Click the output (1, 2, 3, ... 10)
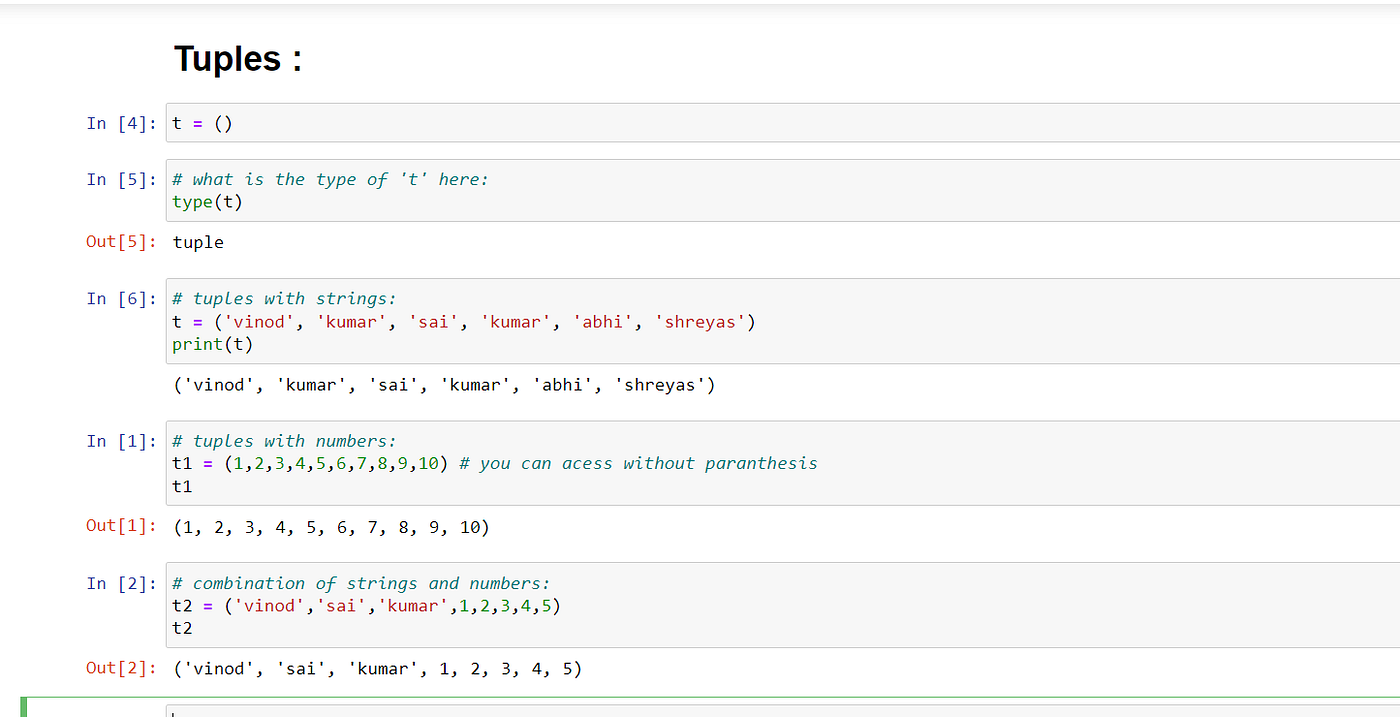1400x717 pixels. coord(331,527)
